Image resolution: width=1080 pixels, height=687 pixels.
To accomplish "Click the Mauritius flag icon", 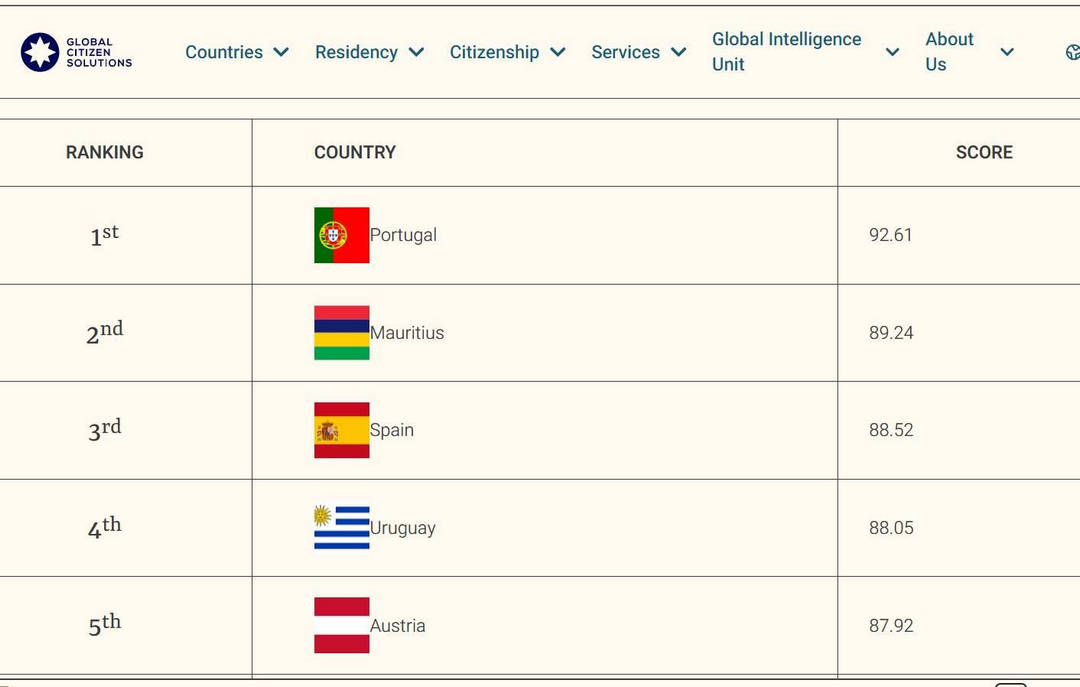I will click(x=342, y=333).
